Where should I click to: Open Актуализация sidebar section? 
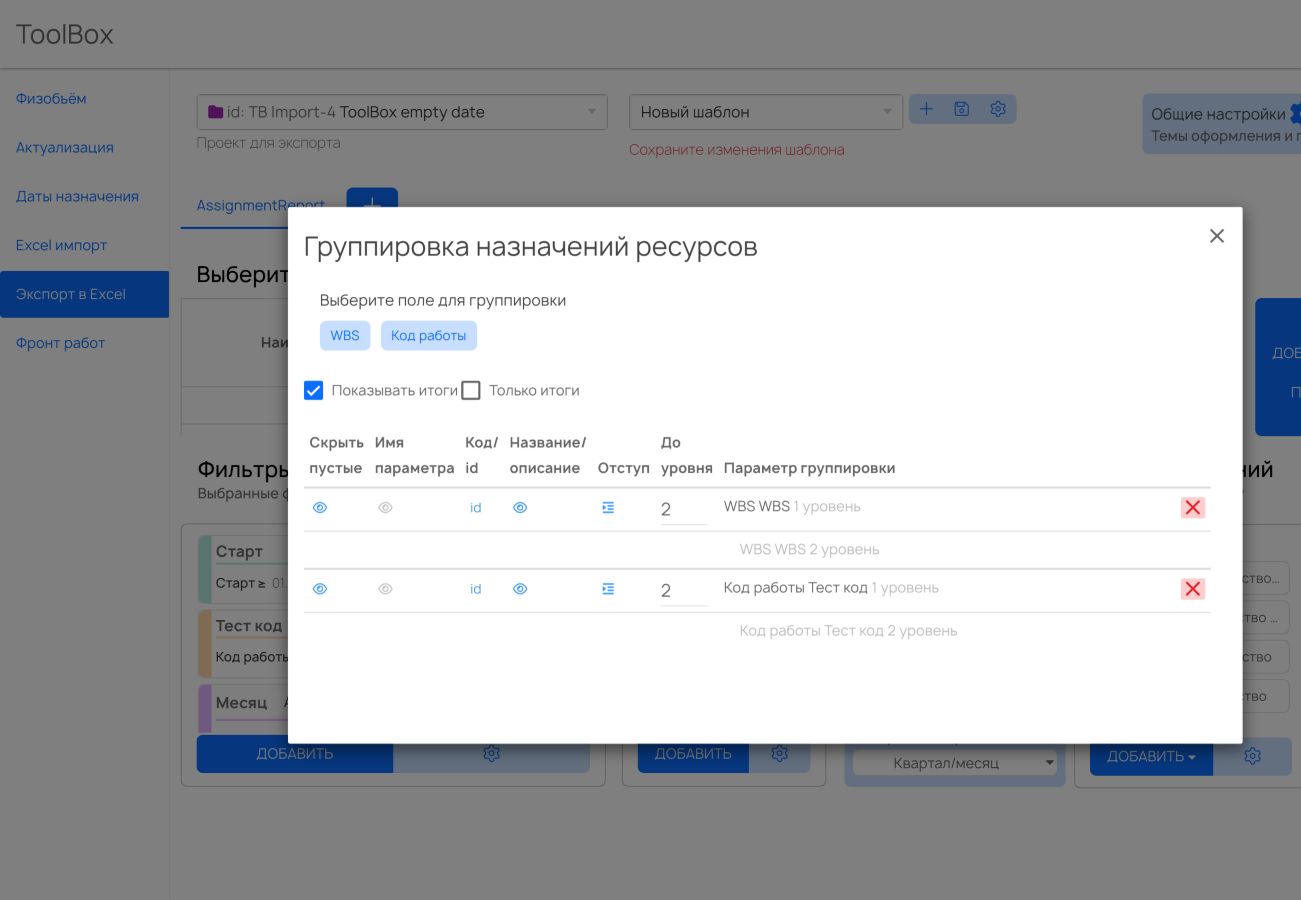tap(65, 148)
